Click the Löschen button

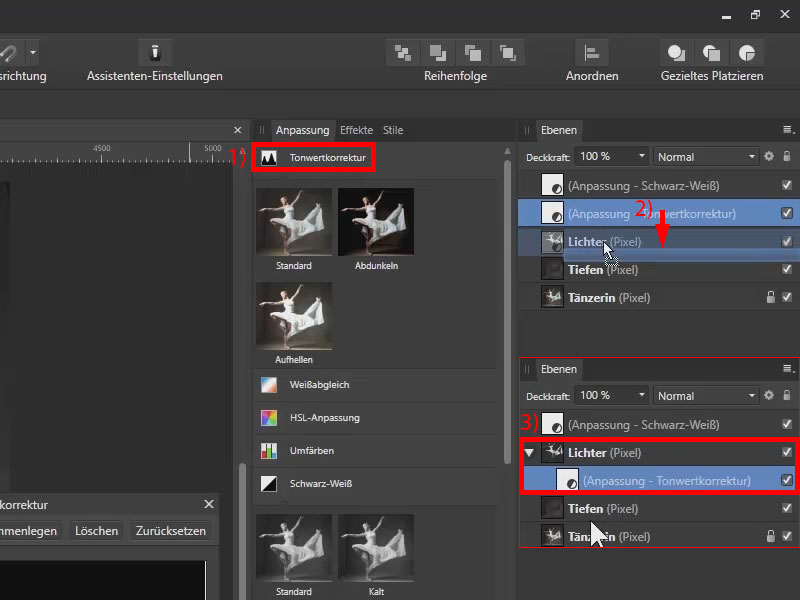tap(96, 531)
